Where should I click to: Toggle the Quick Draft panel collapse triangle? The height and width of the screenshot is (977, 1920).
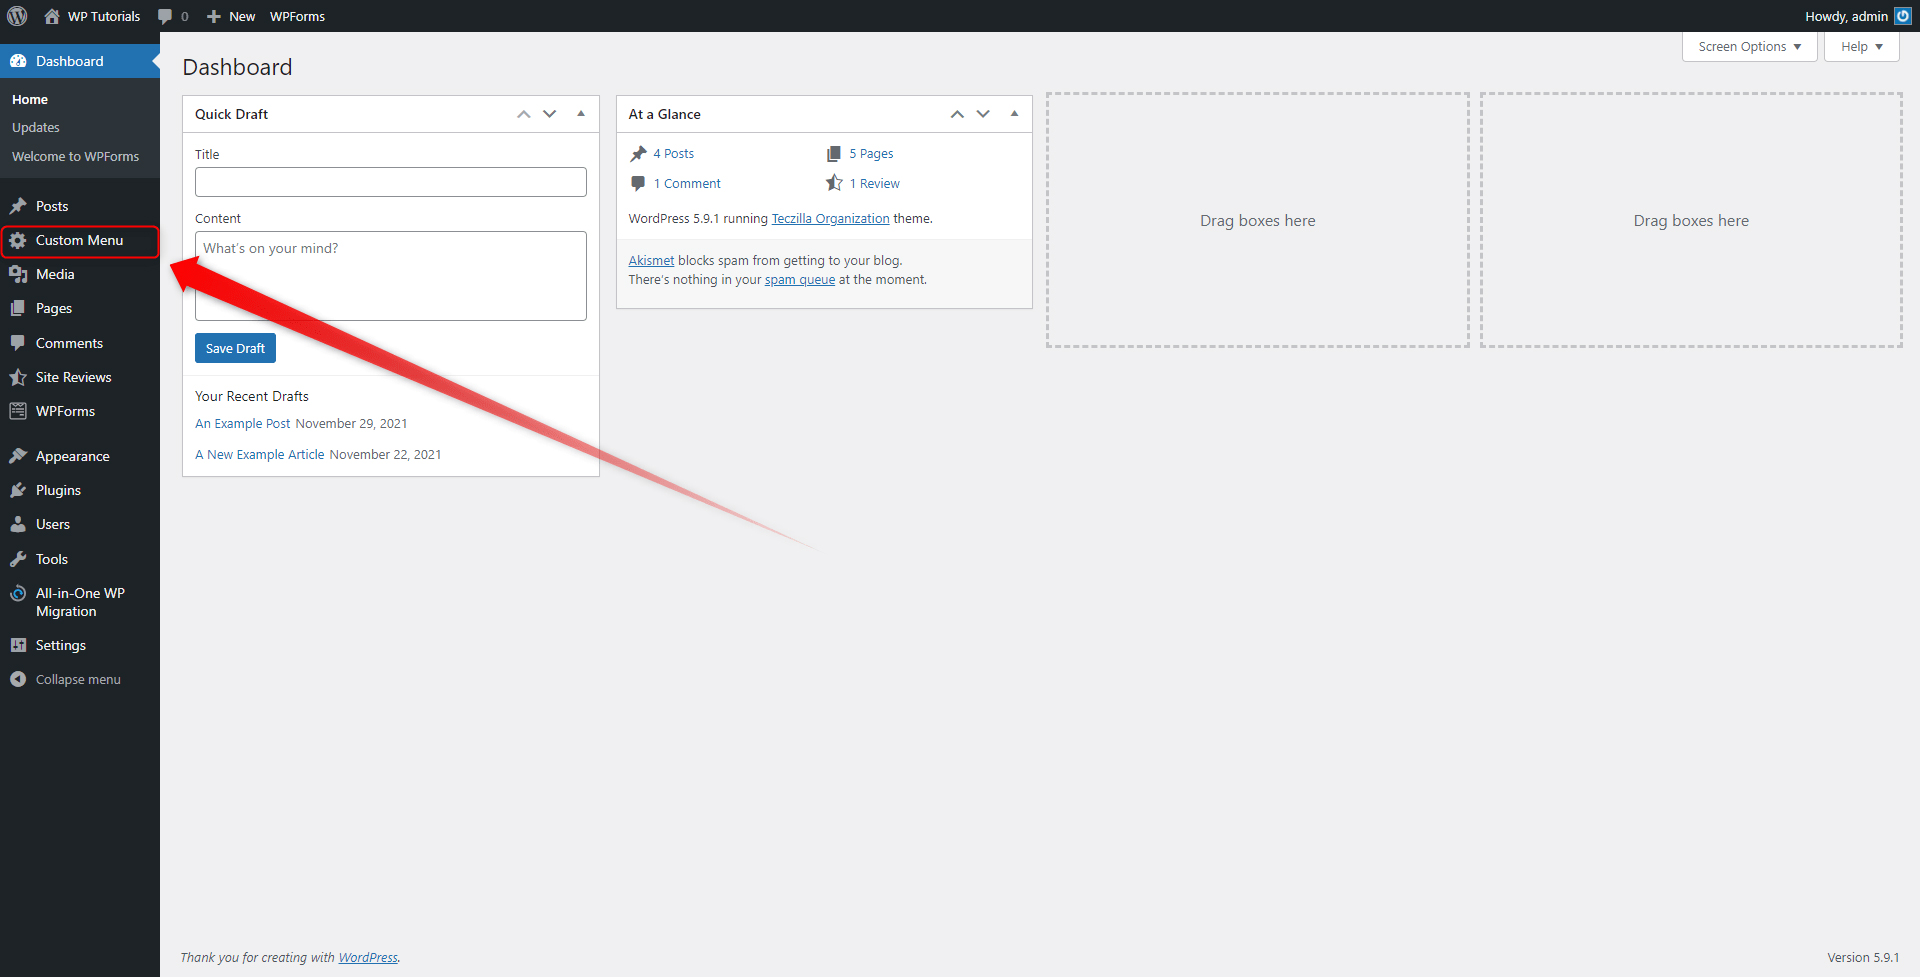coord(581,114)
